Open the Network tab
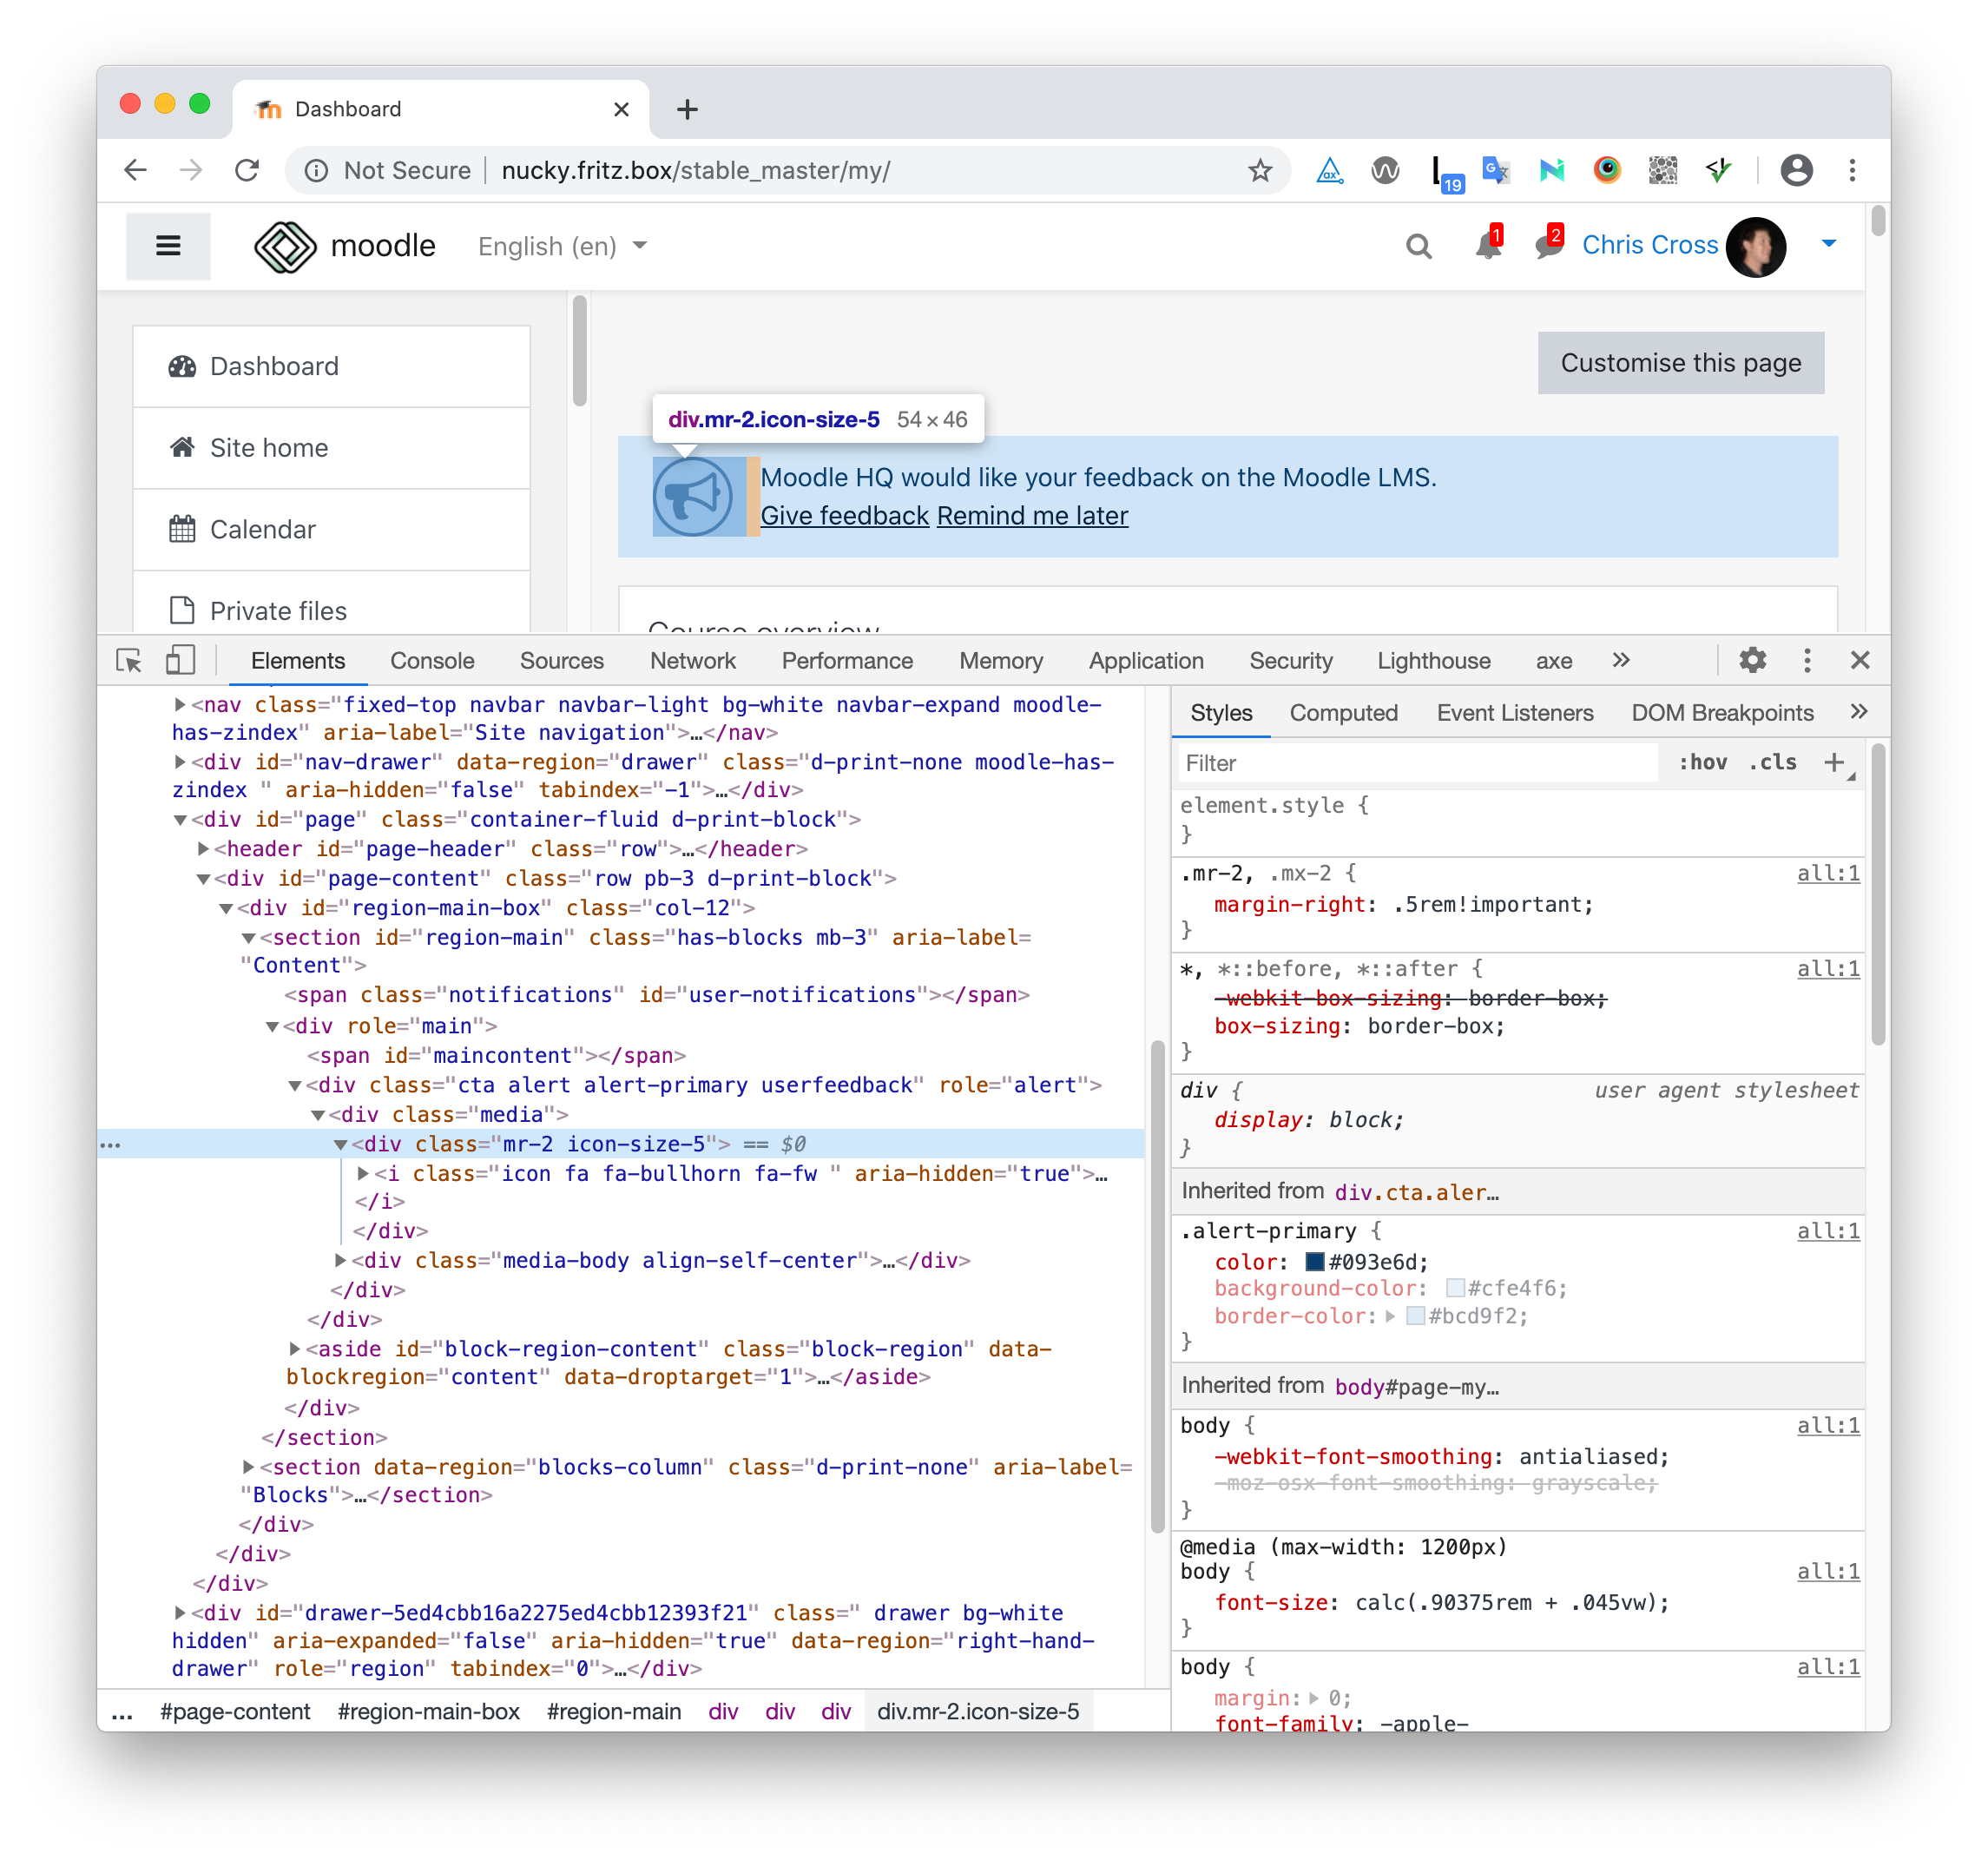Viewport: 1988px width, 1860px height. 692,660
